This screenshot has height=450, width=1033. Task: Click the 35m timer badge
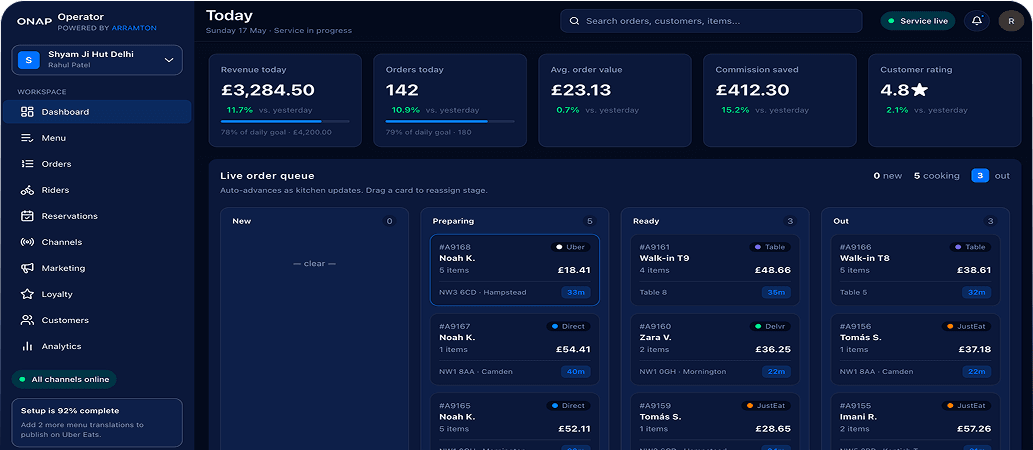point(776,293)
